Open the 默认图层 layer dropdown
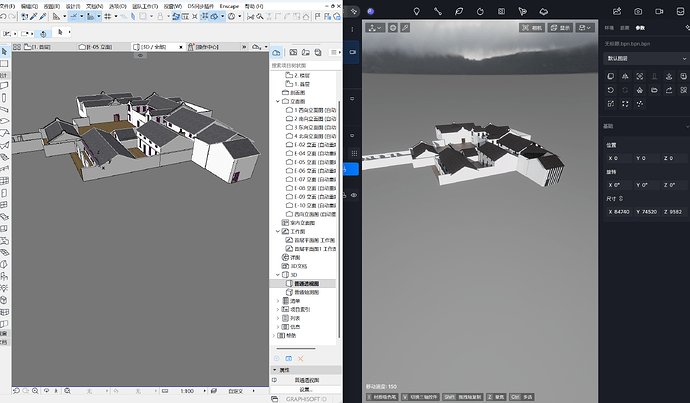Screen dimensions: 690x403 tap(642, 59)
